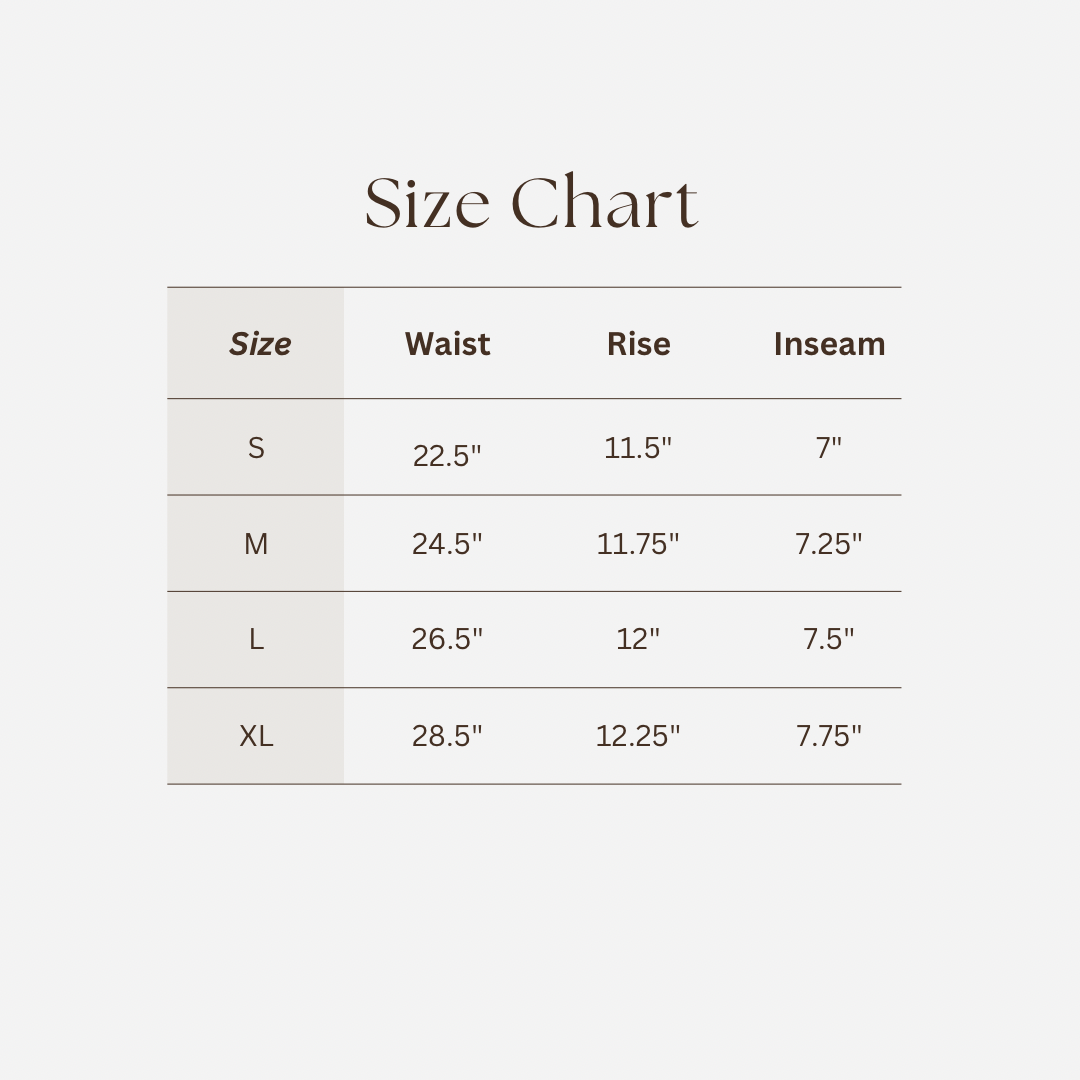Image resolution: width=1080 pixels, height=1080 pixels.
Task: Click the M size row label
Action: [256, 544]
